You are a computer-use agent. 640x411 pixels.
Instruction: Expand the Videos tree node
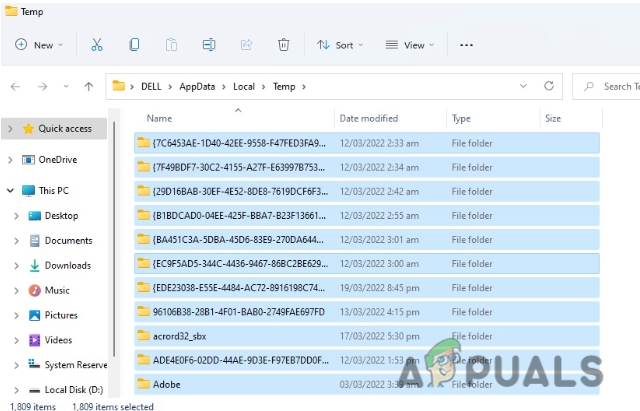tap(16, 340)
